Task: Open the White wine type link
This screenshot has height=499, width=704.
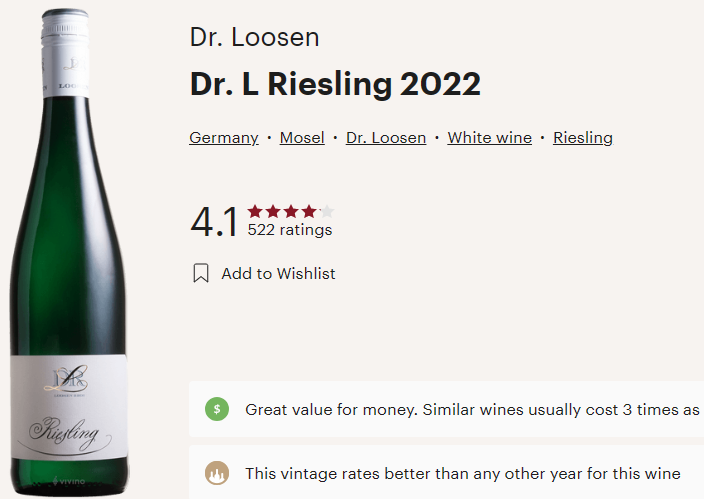Action: [x=489, y=138]
